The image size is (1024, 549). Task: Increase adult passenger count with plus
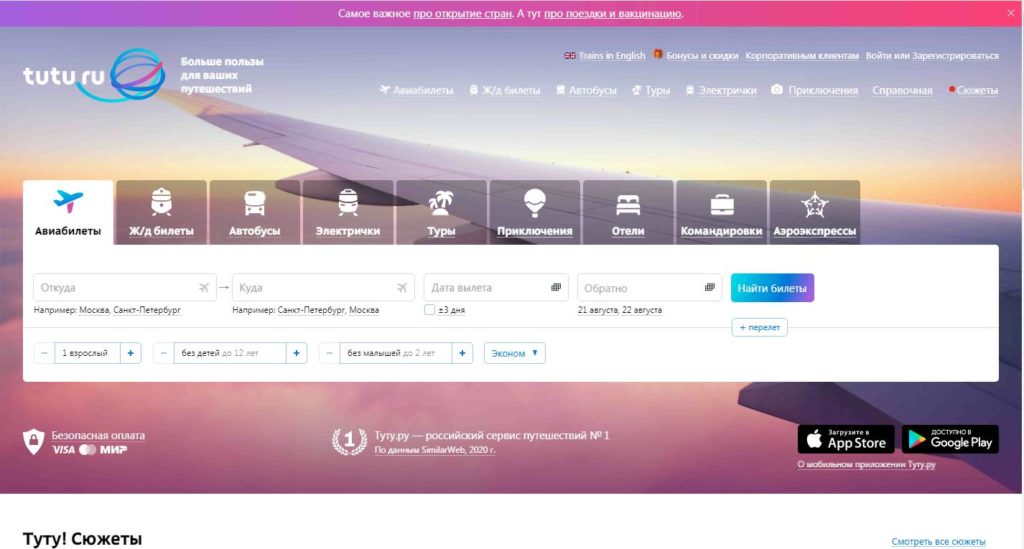(x=132, y=353)
